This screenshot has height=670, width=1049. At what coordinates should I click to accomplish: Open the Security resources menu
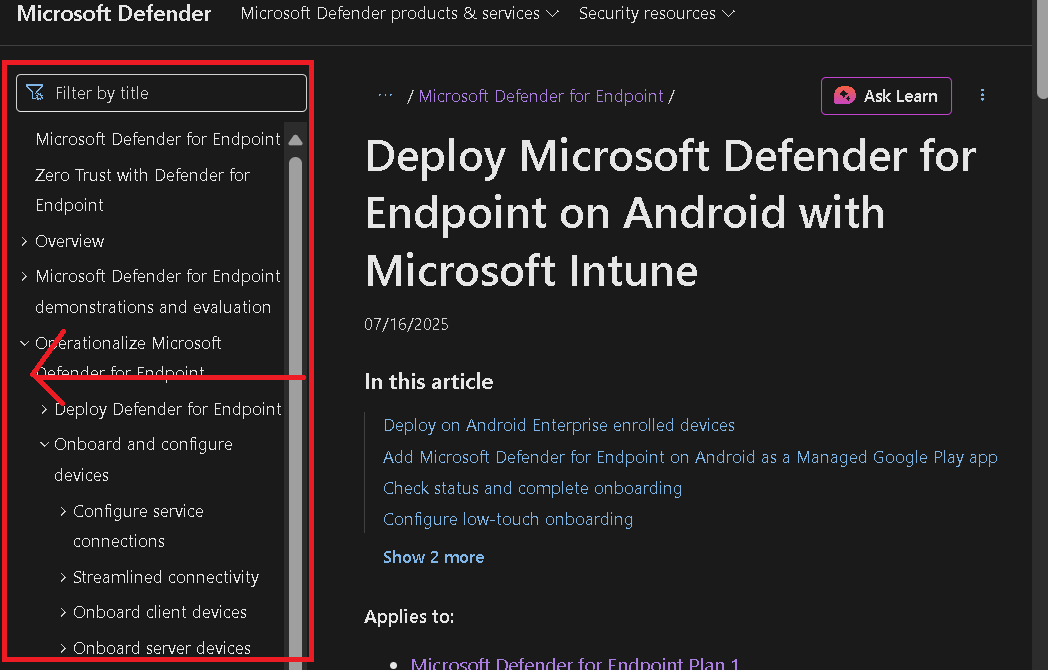(656, 13)
